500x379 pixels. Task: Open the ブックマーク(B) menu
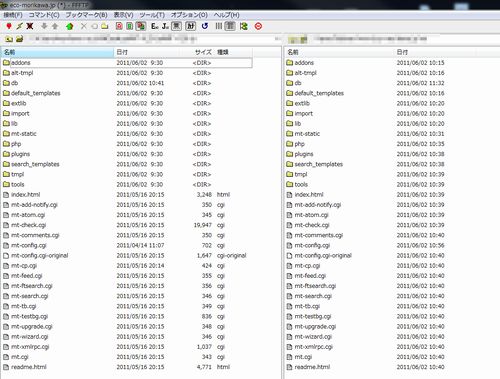(x=86, y=15)
